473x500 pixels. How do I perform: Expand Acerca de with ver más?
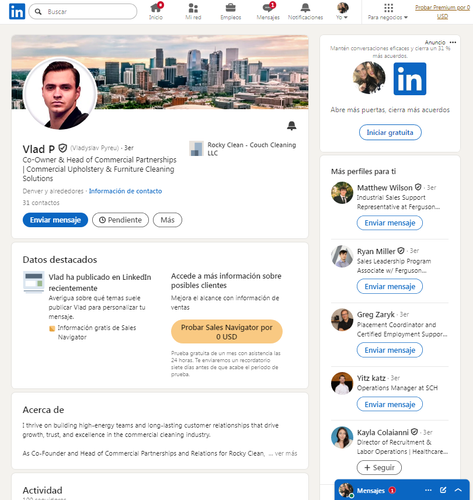click(286, 453)
